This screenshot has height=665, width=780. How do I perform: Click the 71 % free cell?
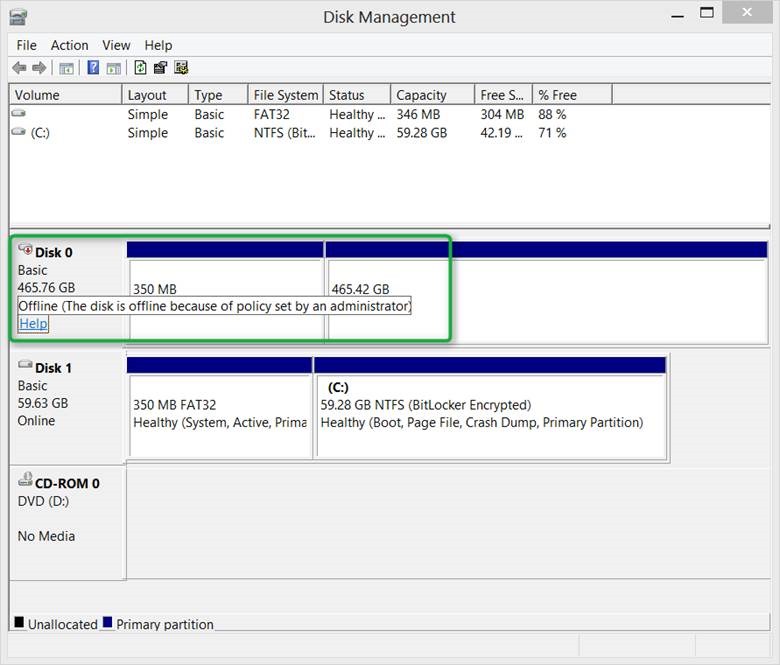tap(552, 133)
